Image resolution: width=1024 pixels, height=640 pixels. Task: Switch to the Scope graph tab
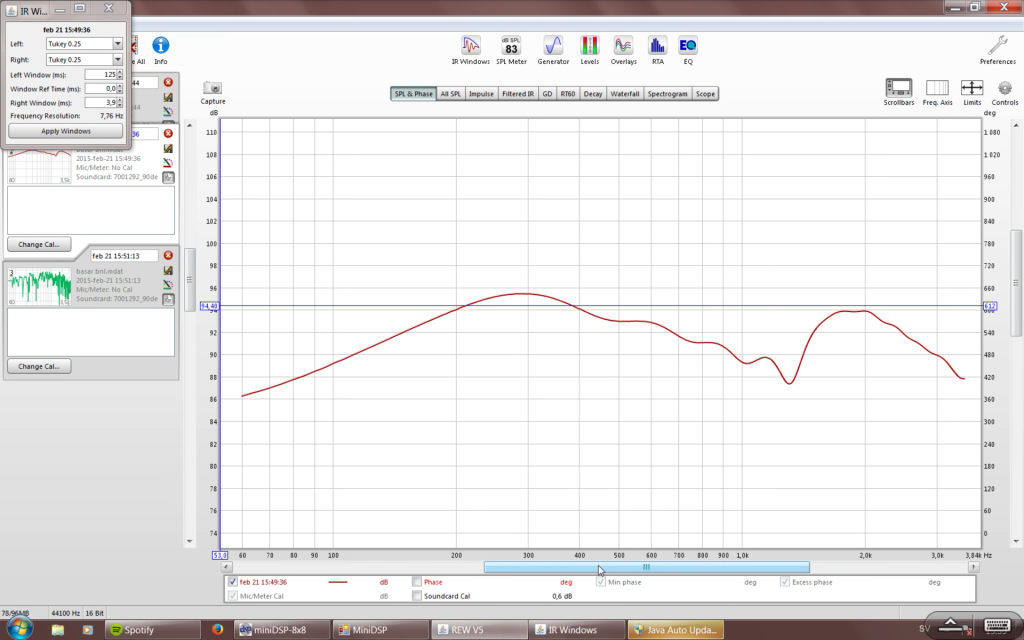pyautogui.click(x=705, y=93)
